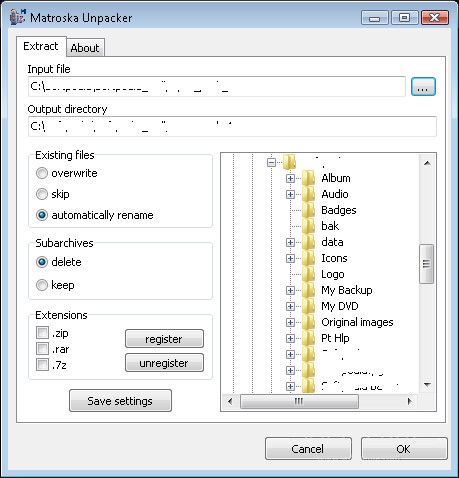This screenshot has width=459, height=478.
Task: Click the Badges folder icon
Action: click(x=308, y=210)
